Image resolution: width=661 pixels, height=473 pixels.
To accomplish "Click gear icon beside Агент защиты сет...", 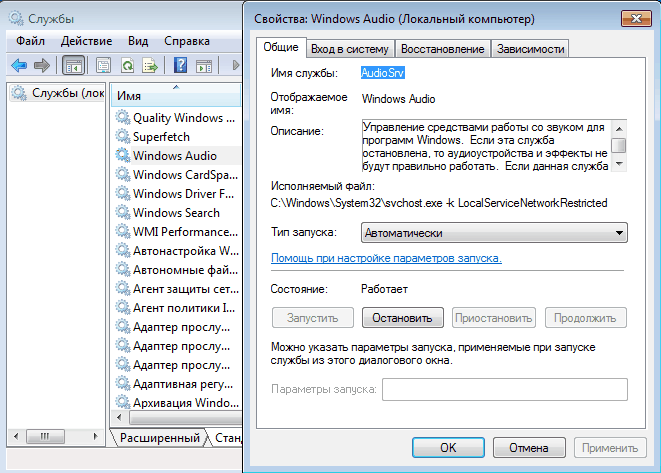I will (x=123, y=288).
